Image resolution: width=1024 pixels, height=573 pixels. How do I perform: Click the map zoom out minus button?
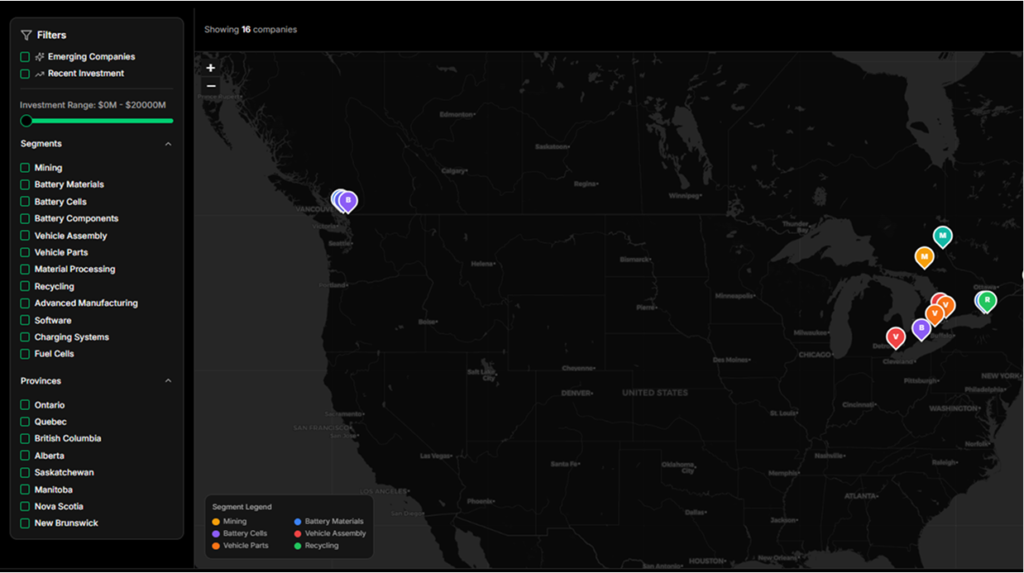[210, 86]
